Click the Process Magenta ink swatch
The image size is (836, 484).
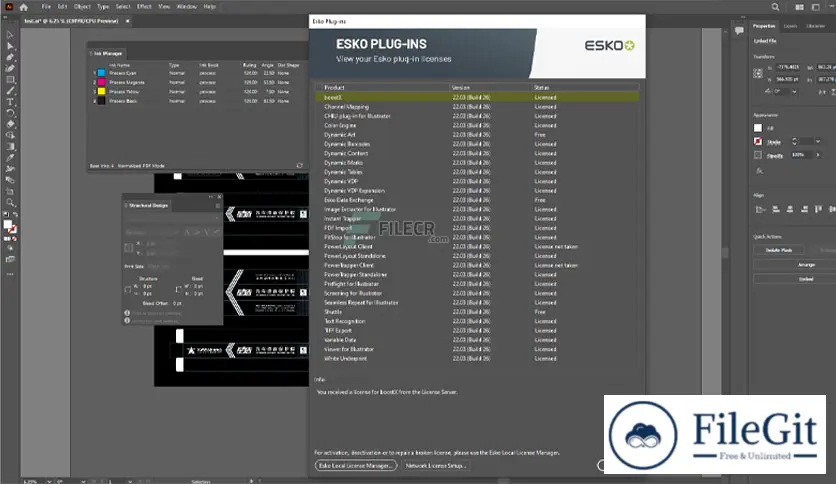click(101, 82)
